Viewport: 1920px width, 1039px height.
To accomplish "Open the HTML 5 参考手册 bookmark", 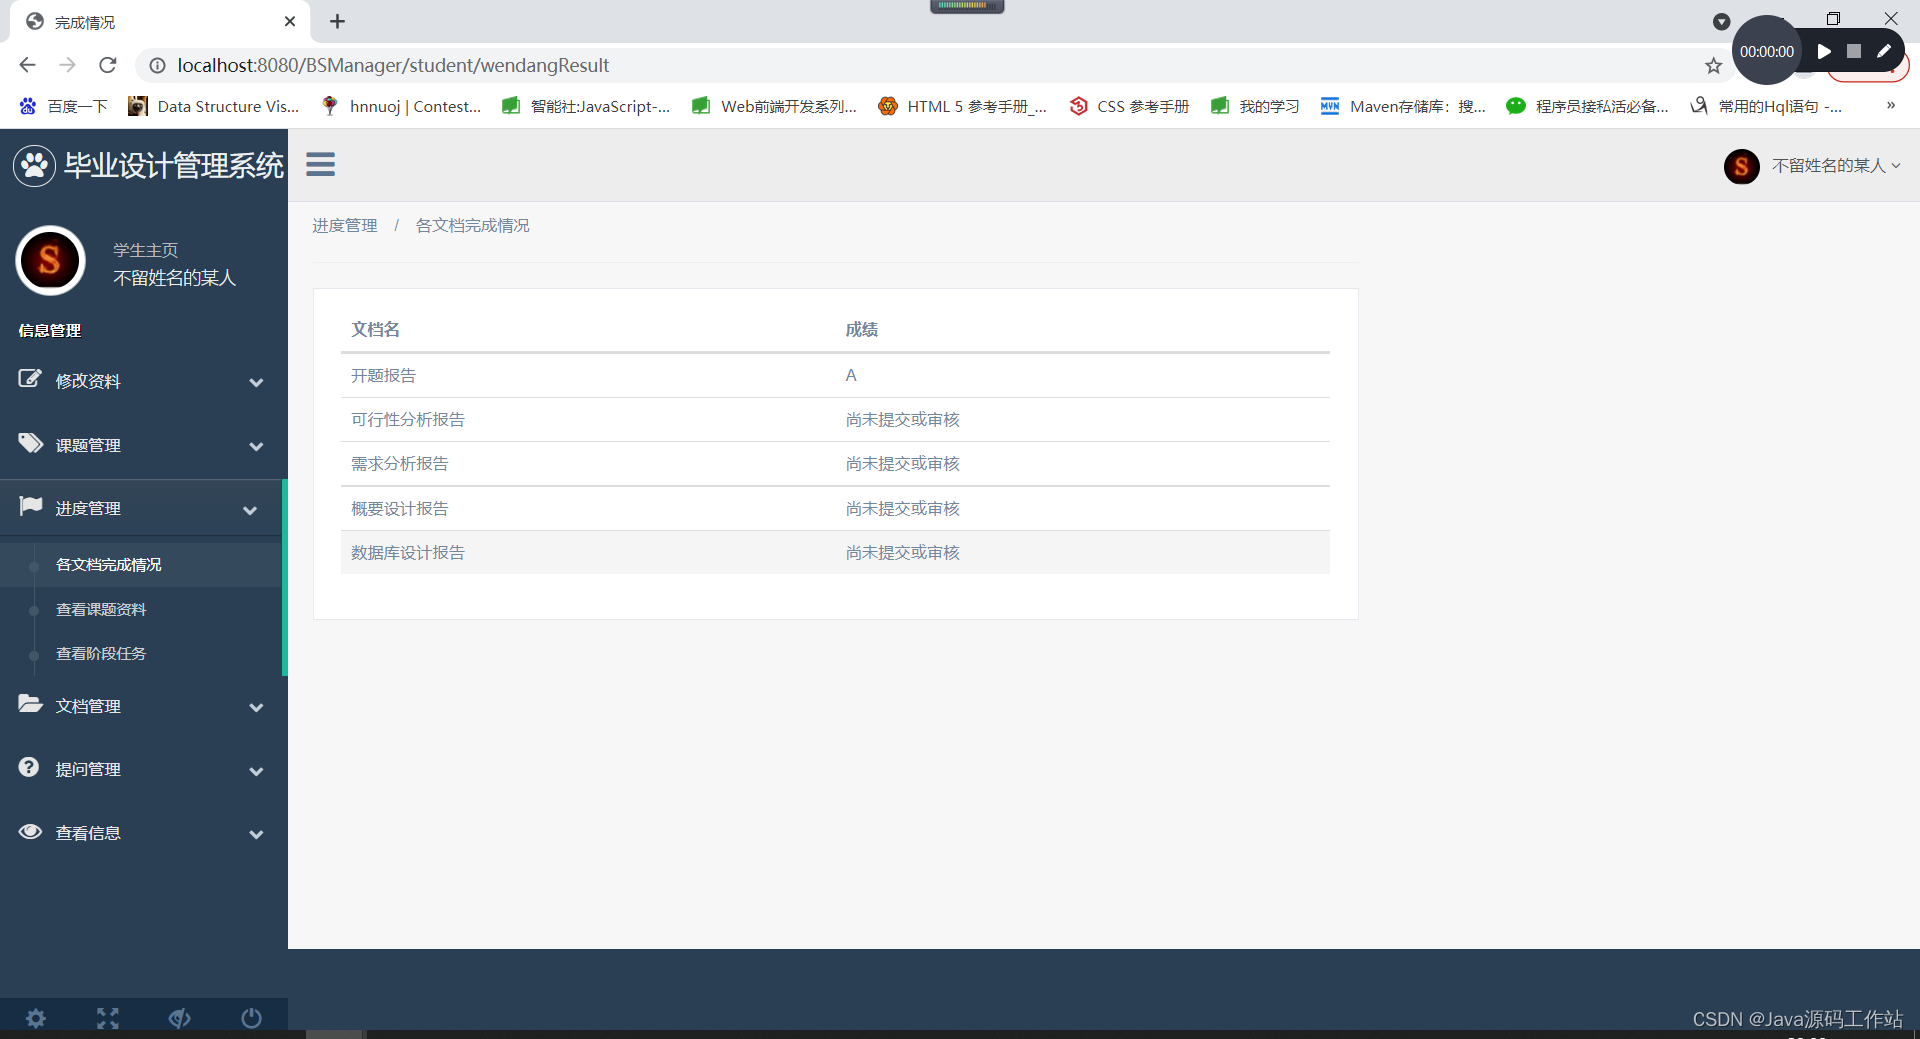I will [962, 106].
